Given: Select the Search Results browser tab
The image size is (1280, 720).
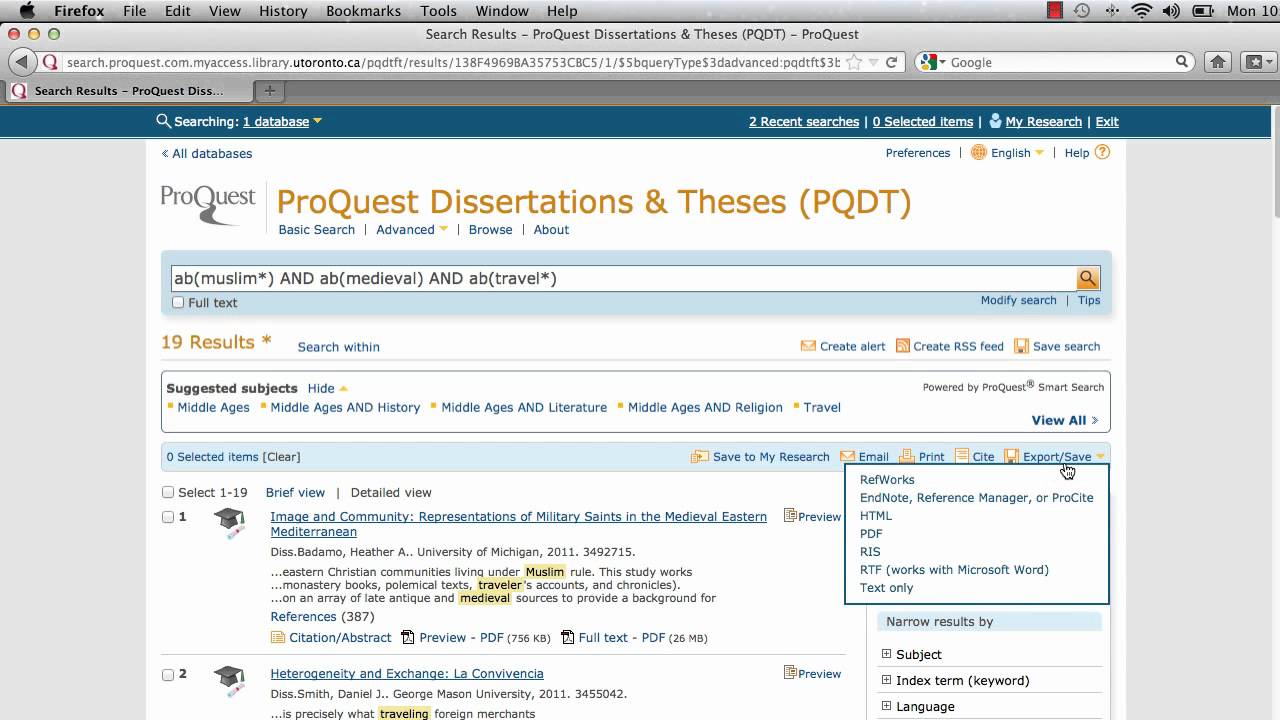Looking at the screenshot, I should (128, 90).
